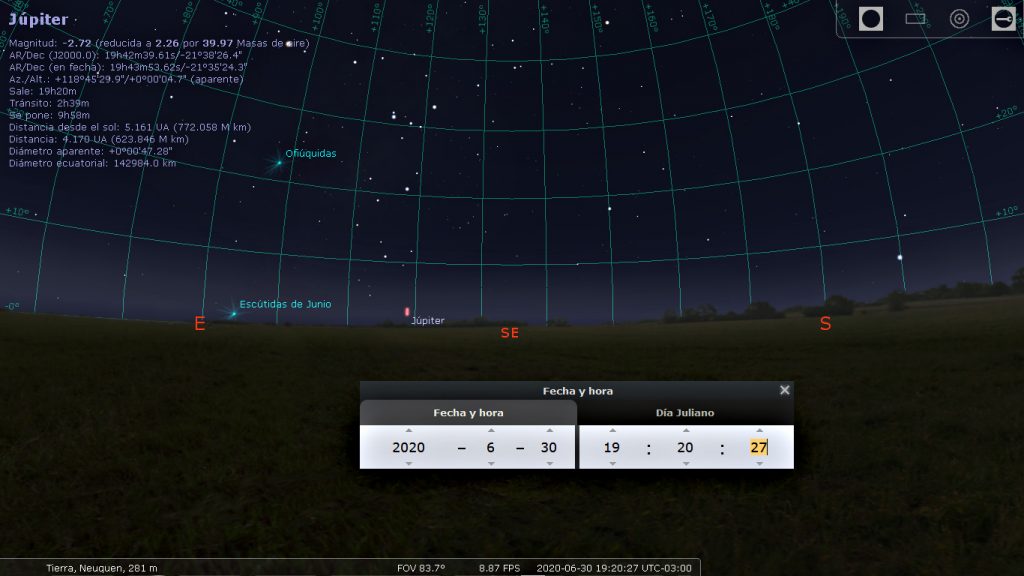Decrease the month 6 with down arrow

pyautogui.click(x=491, y=464)
